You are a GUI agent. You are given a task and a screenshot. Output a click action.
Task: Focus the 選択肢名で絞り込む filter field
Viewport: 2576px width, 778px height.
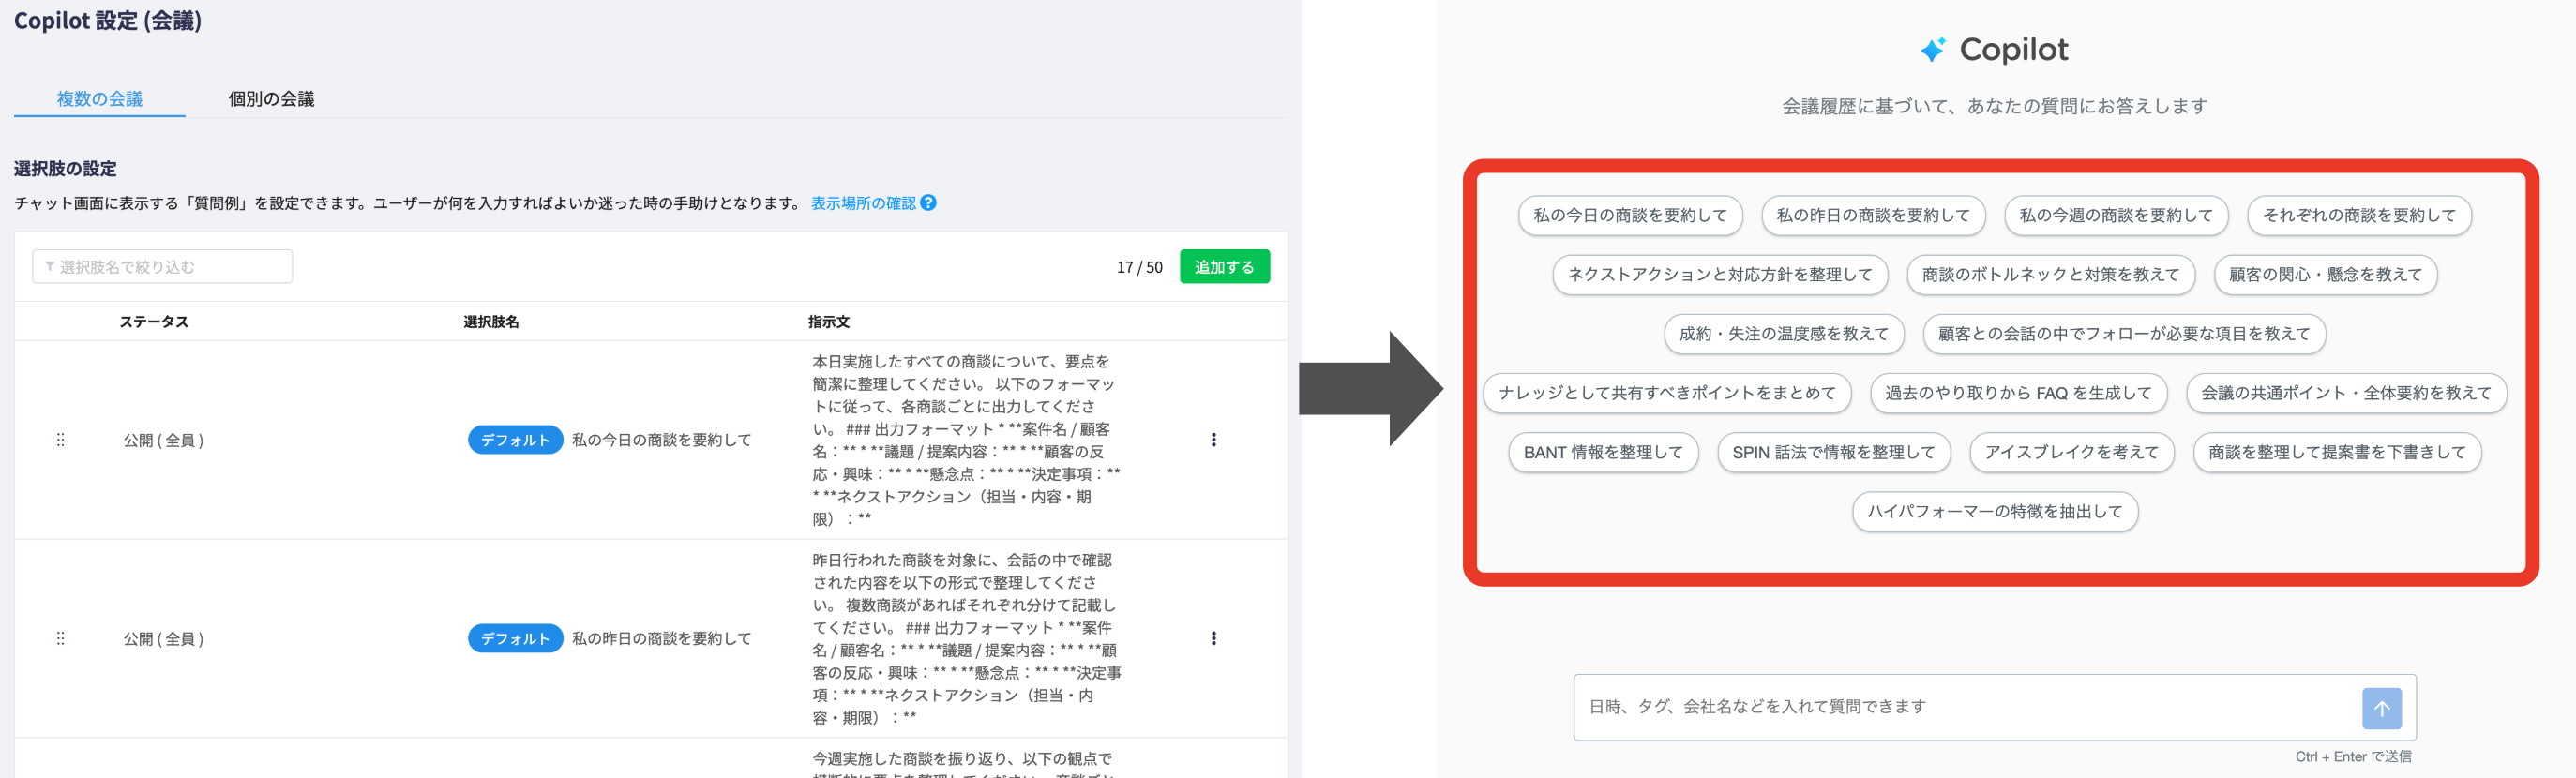pos(162,267)
